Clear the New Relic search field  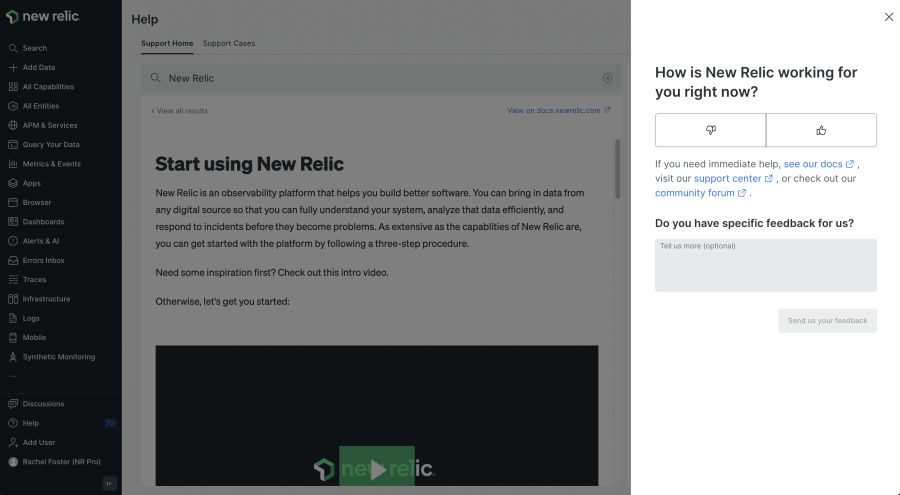tap(607, 78)
